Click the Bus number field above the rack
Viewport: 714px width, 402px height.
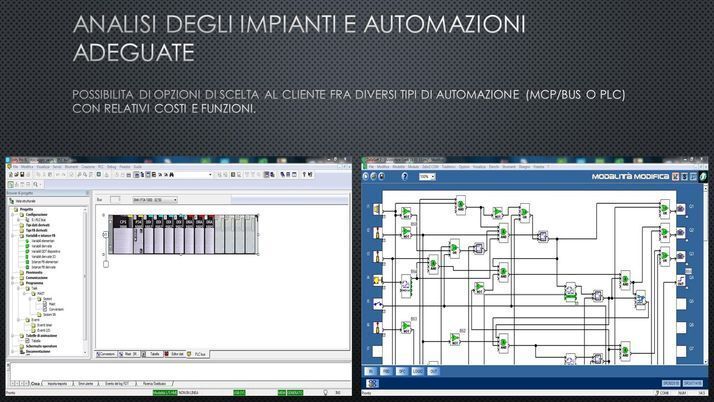[116, 199]
